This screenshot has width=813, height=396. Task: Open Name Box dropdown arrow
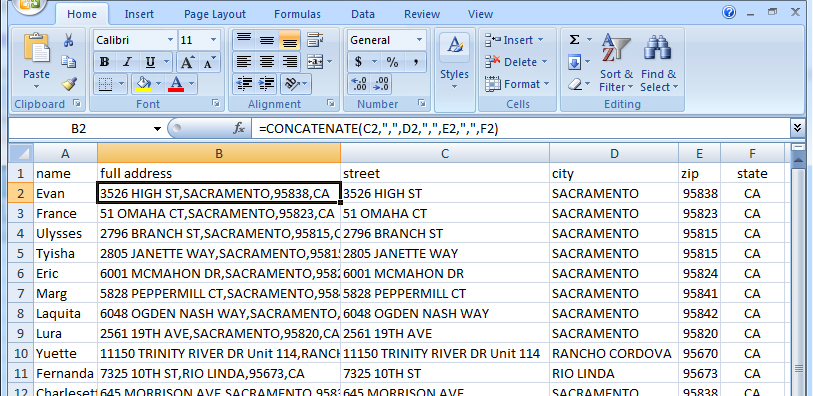(x=158, y=129)
